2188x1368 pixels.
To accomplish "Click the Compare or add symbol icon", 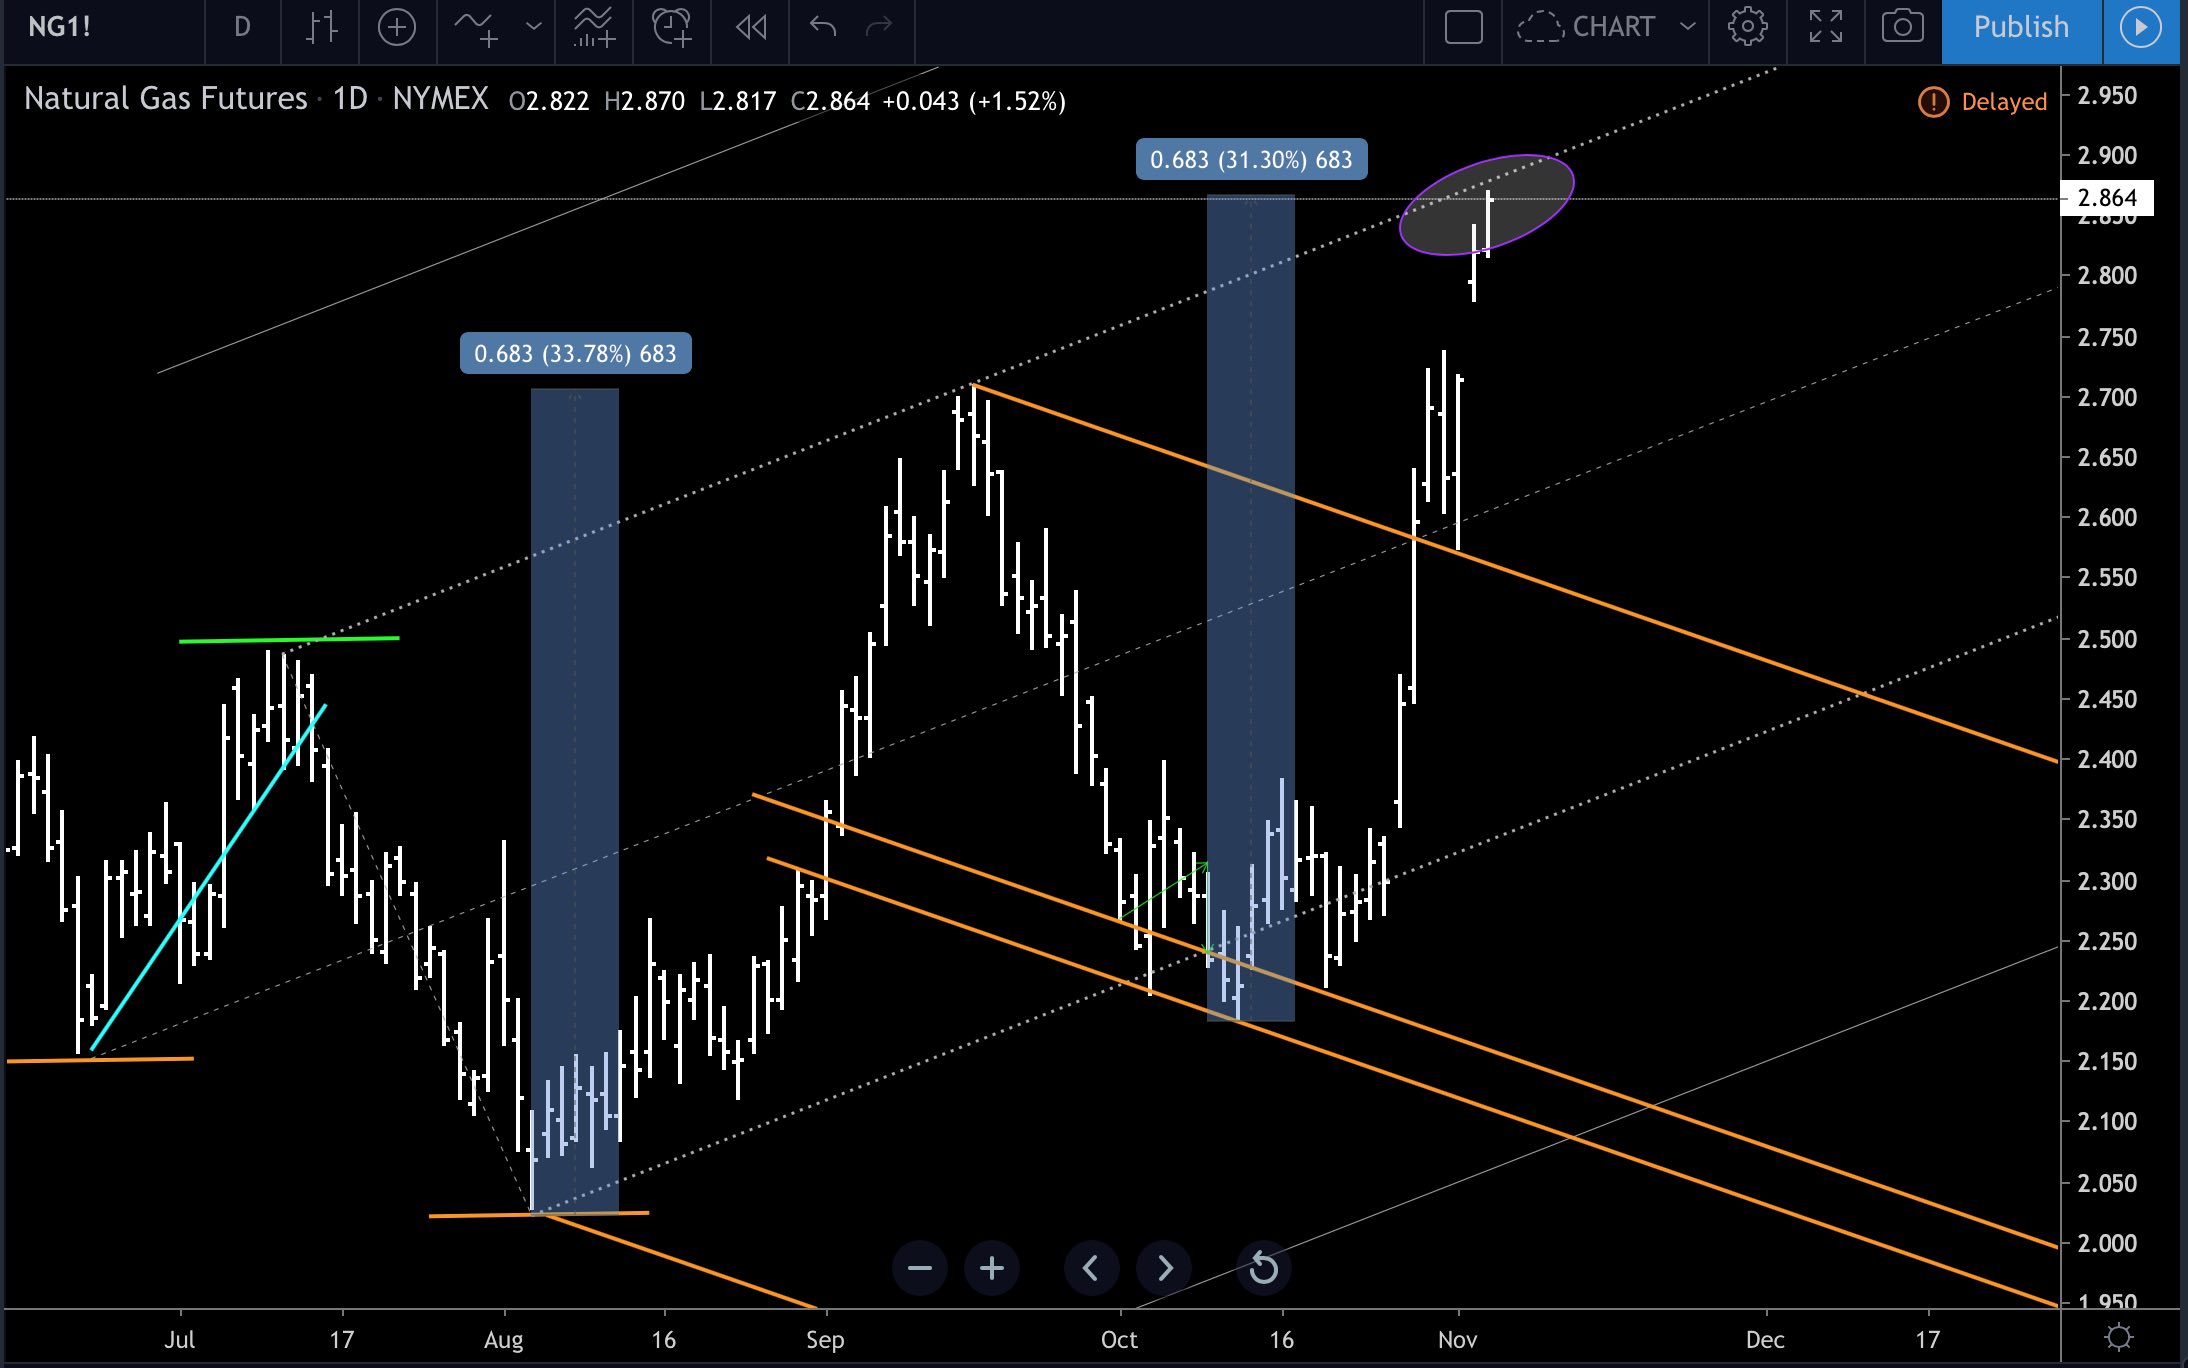I will point(397,27).
